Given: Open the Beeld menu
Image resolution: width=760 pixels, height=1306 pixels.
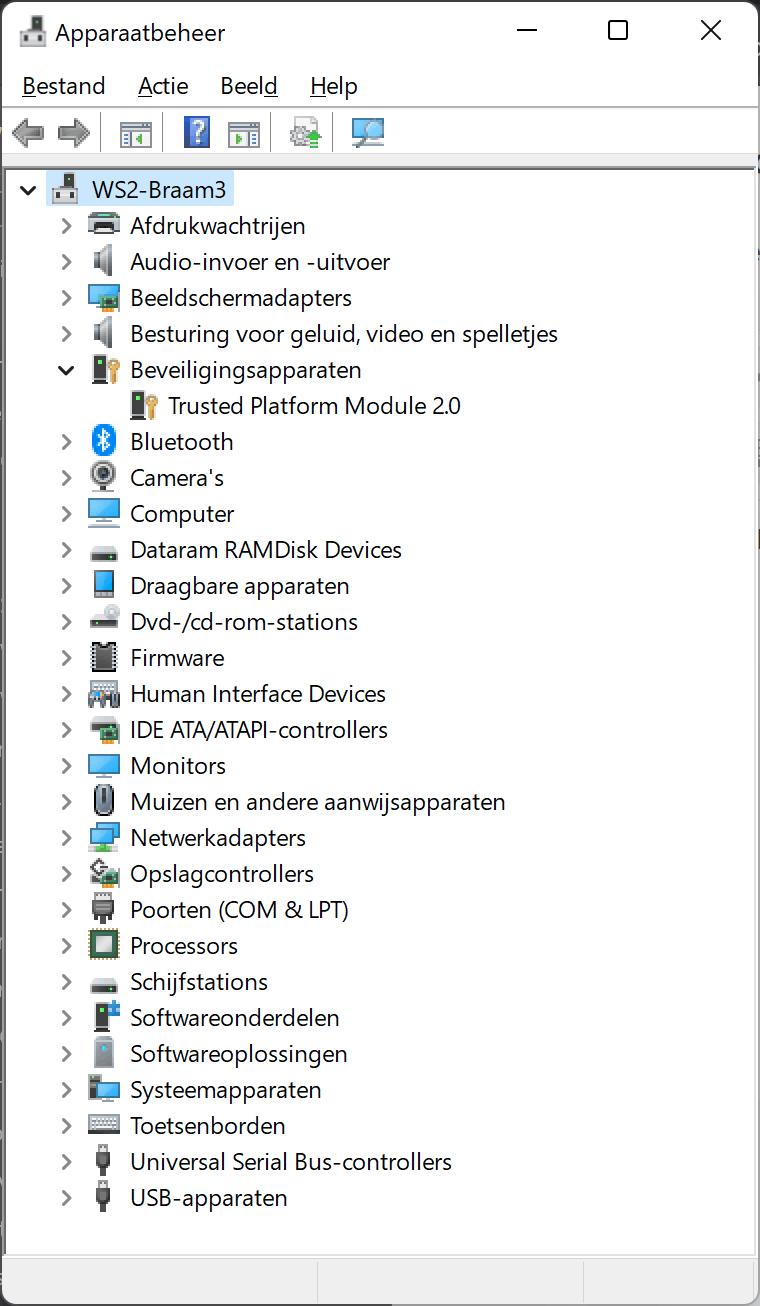Looking at the screenshot, I should tap(249, 86).
